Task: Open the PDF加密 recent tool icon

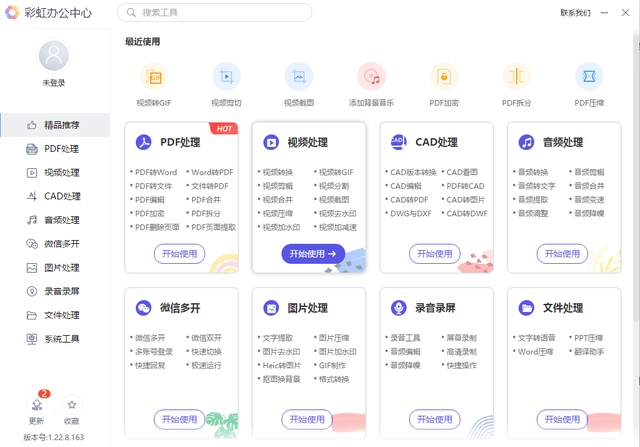Action: pos(444,76)
